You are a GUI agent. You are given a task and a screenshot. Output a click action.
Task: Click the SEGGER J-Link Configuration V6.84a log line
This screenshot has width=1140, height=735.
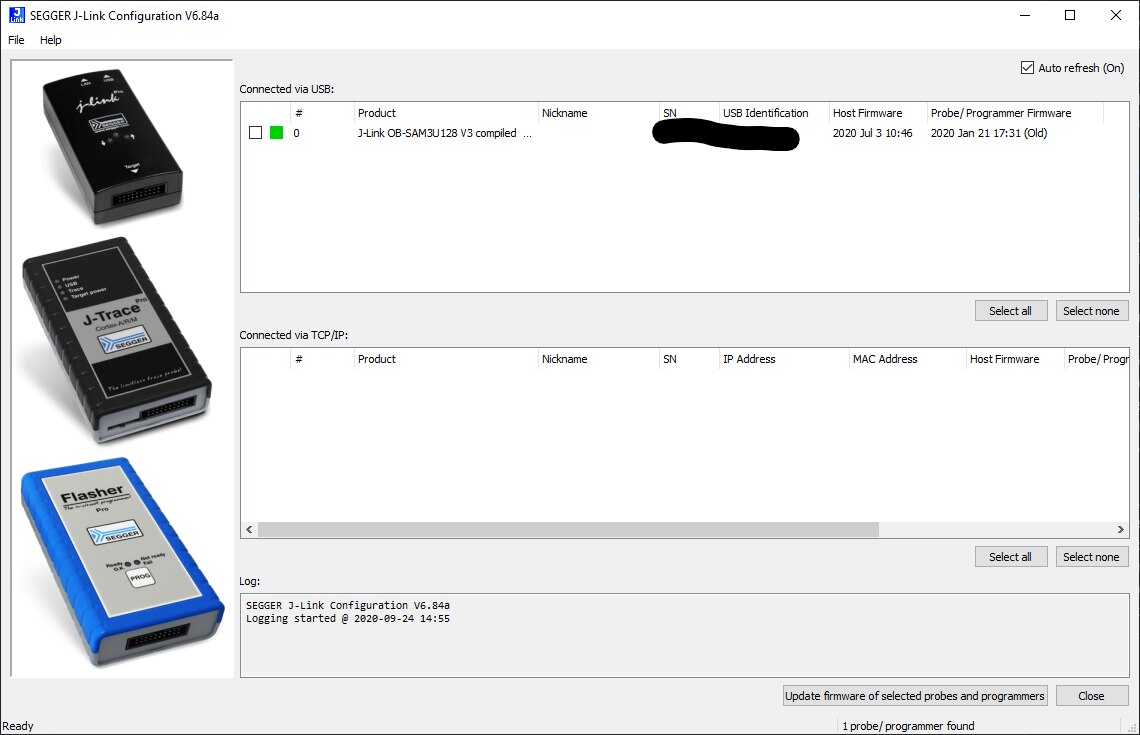348,605
